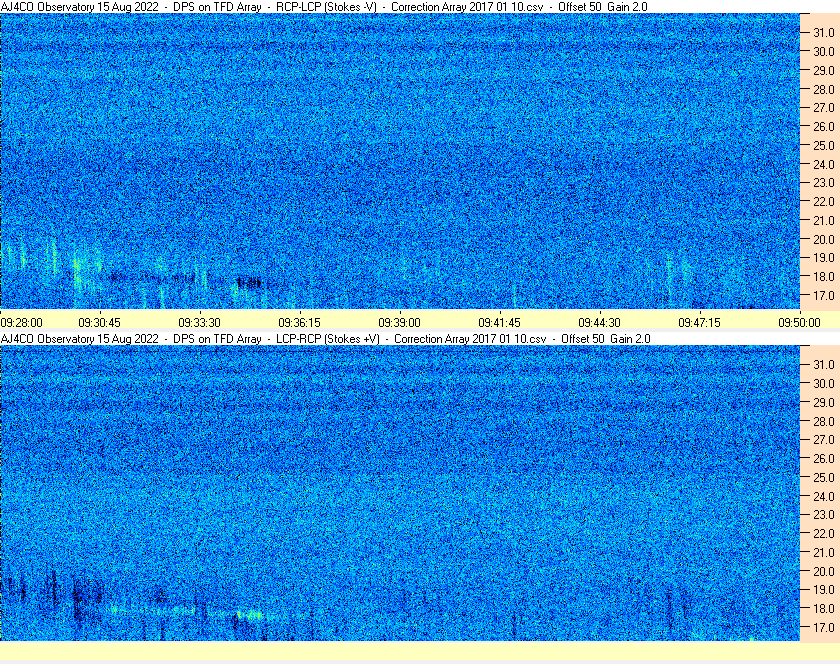Select the 09:41:45 time axis label
Viewport: 840px width, 664px height.
[499, 323]
